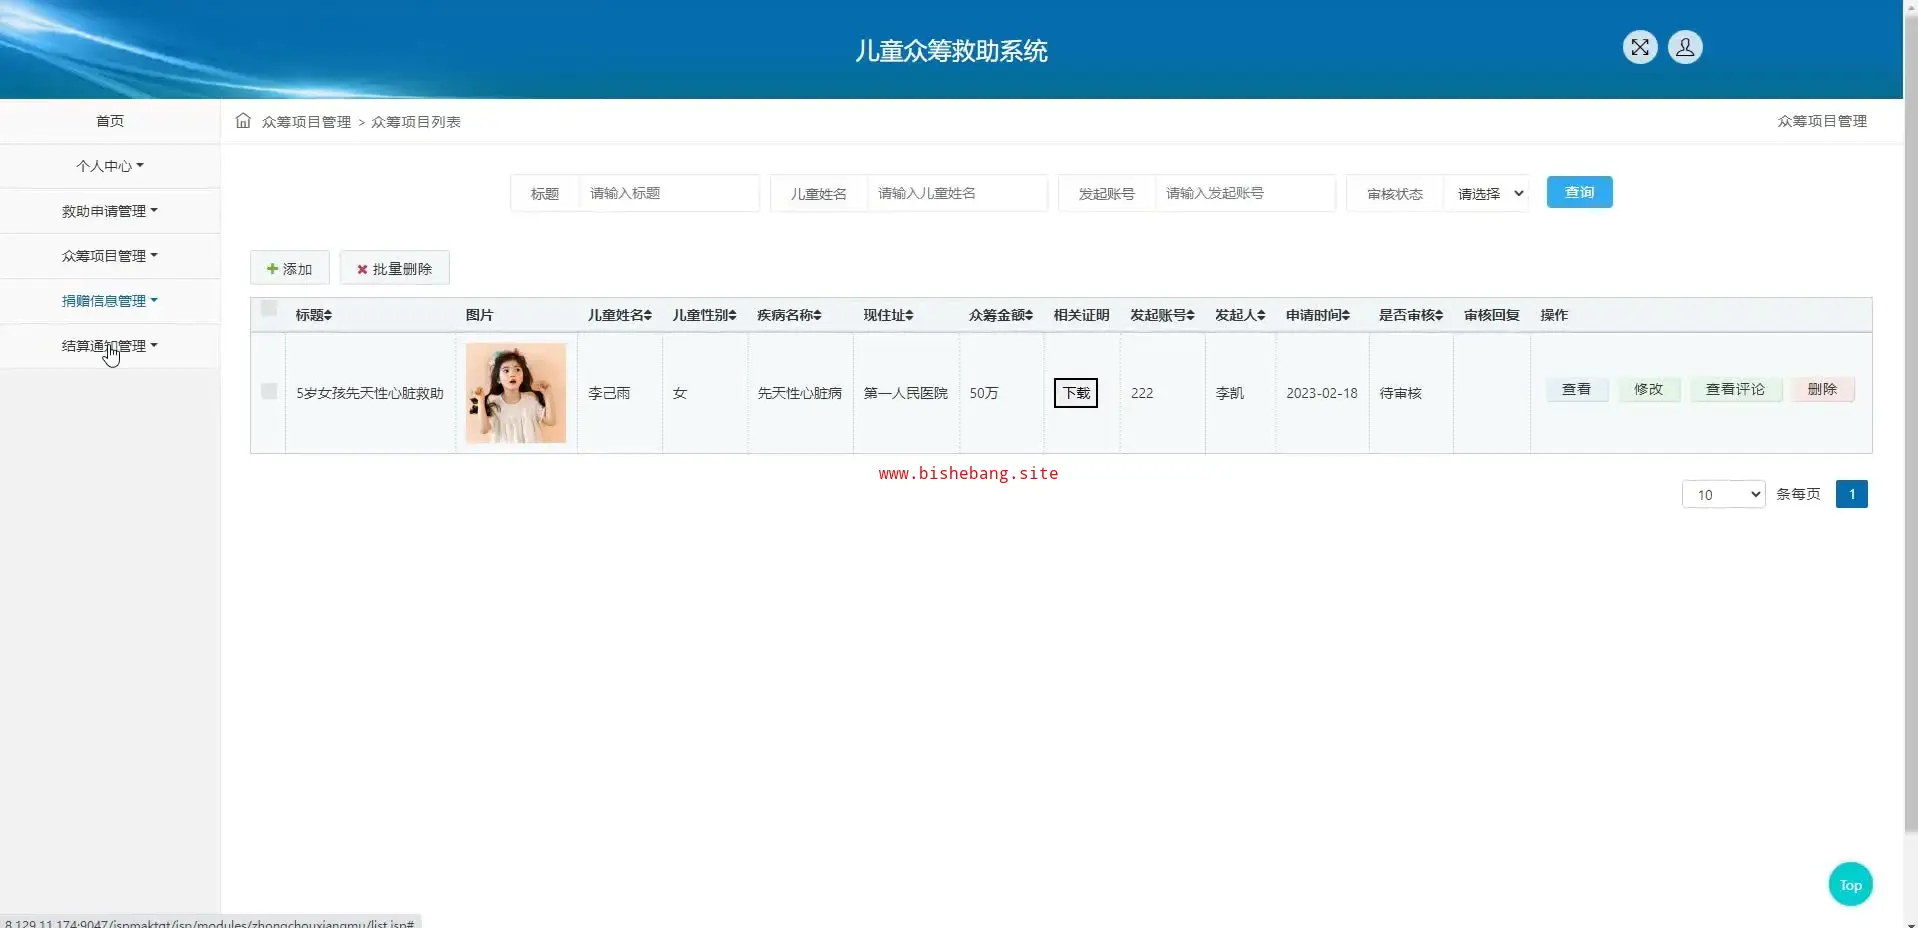Screen dimensions: 1918x928
Task: Click the red X 批量删除 button
Action: [394, 268]
